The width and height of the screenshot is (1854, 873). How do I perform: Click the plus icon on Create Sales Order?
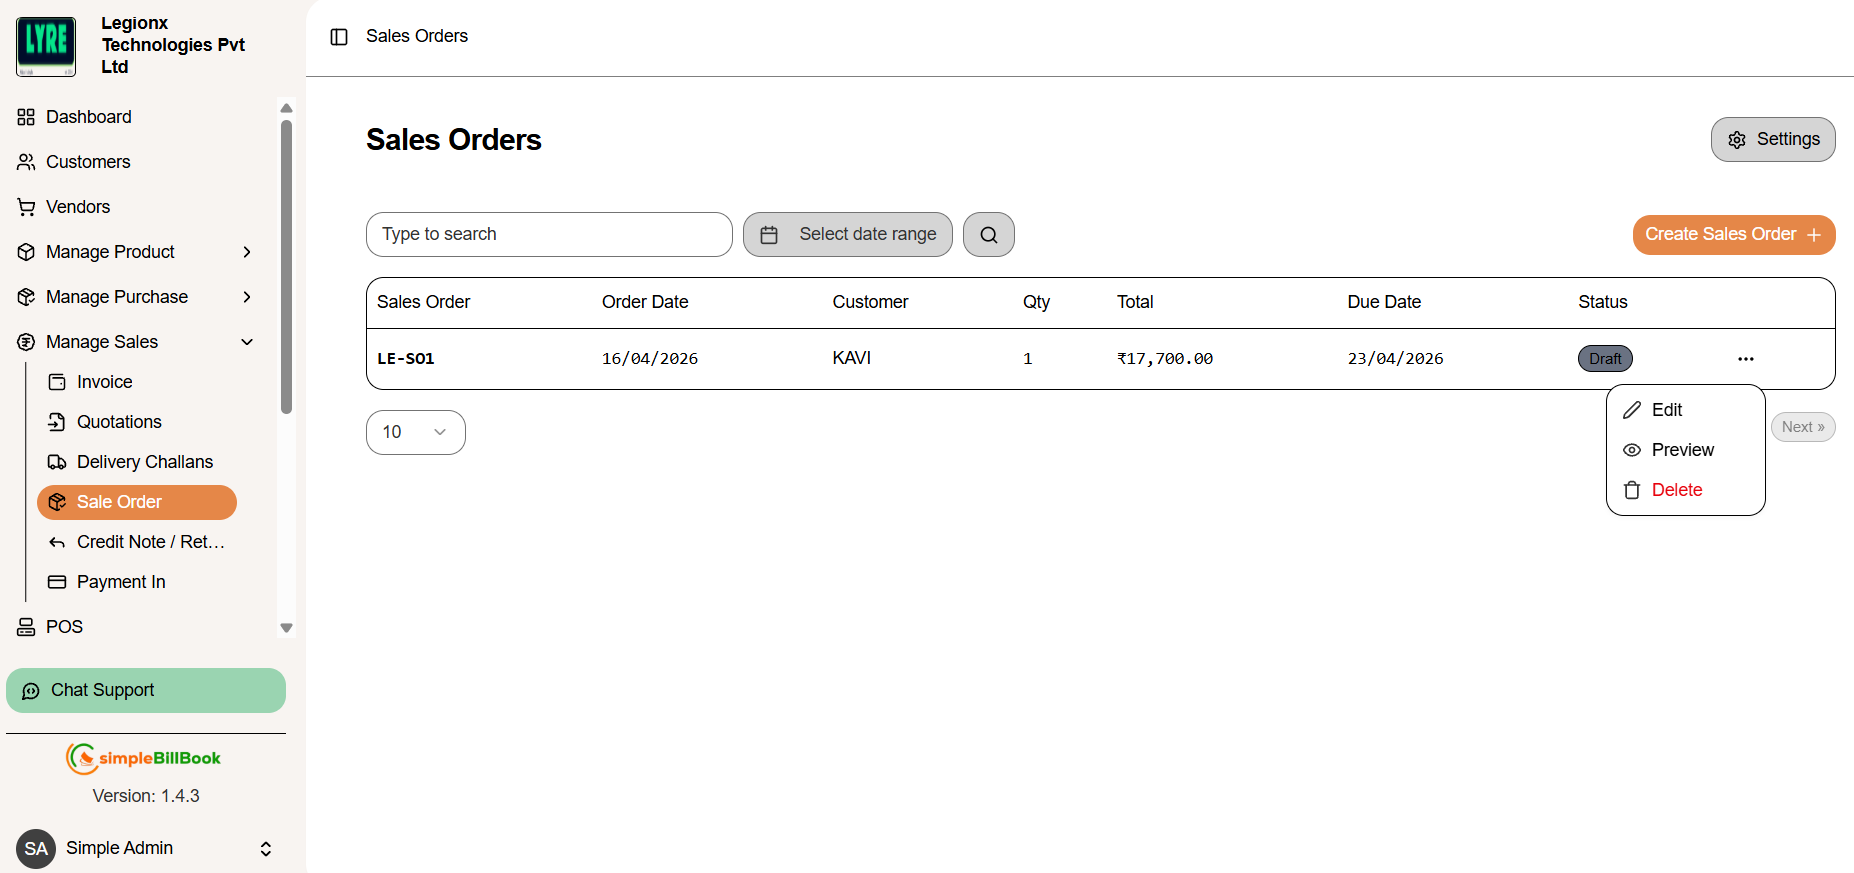pos(1814,235)
